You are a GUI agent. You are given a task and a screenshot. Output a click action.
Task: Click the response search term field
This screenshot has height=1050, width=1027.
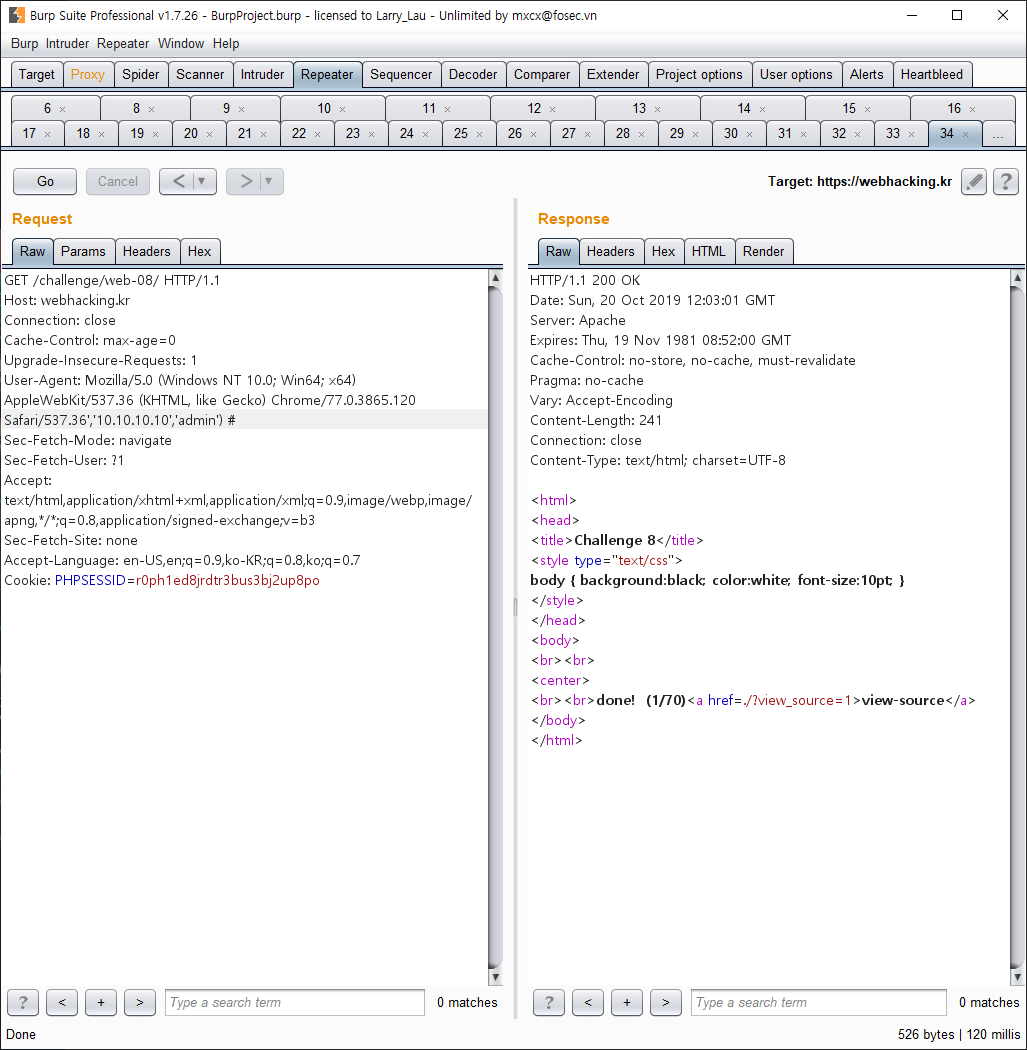tap(819, 1002)
